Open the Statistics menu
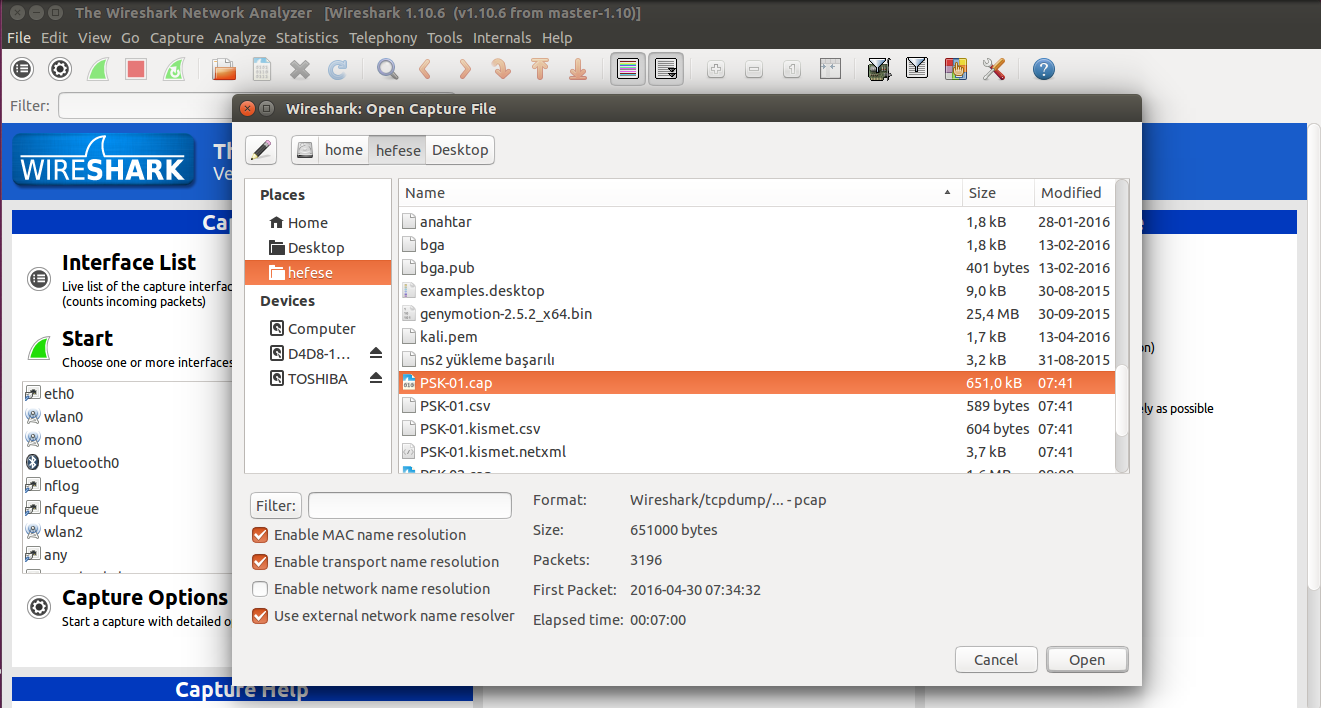This screenshot has height=708, width=1321. point(307,38)
